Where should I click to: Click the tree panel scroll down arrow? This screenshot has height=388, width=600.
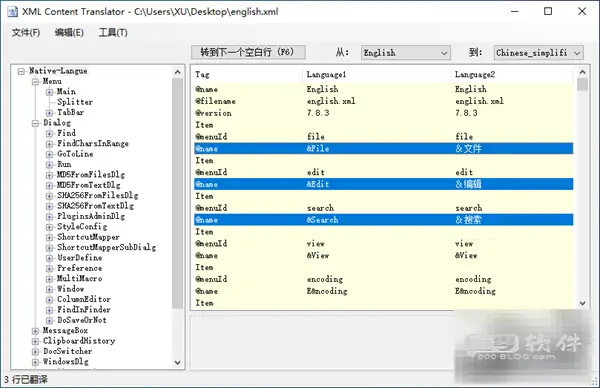(178, 362)
